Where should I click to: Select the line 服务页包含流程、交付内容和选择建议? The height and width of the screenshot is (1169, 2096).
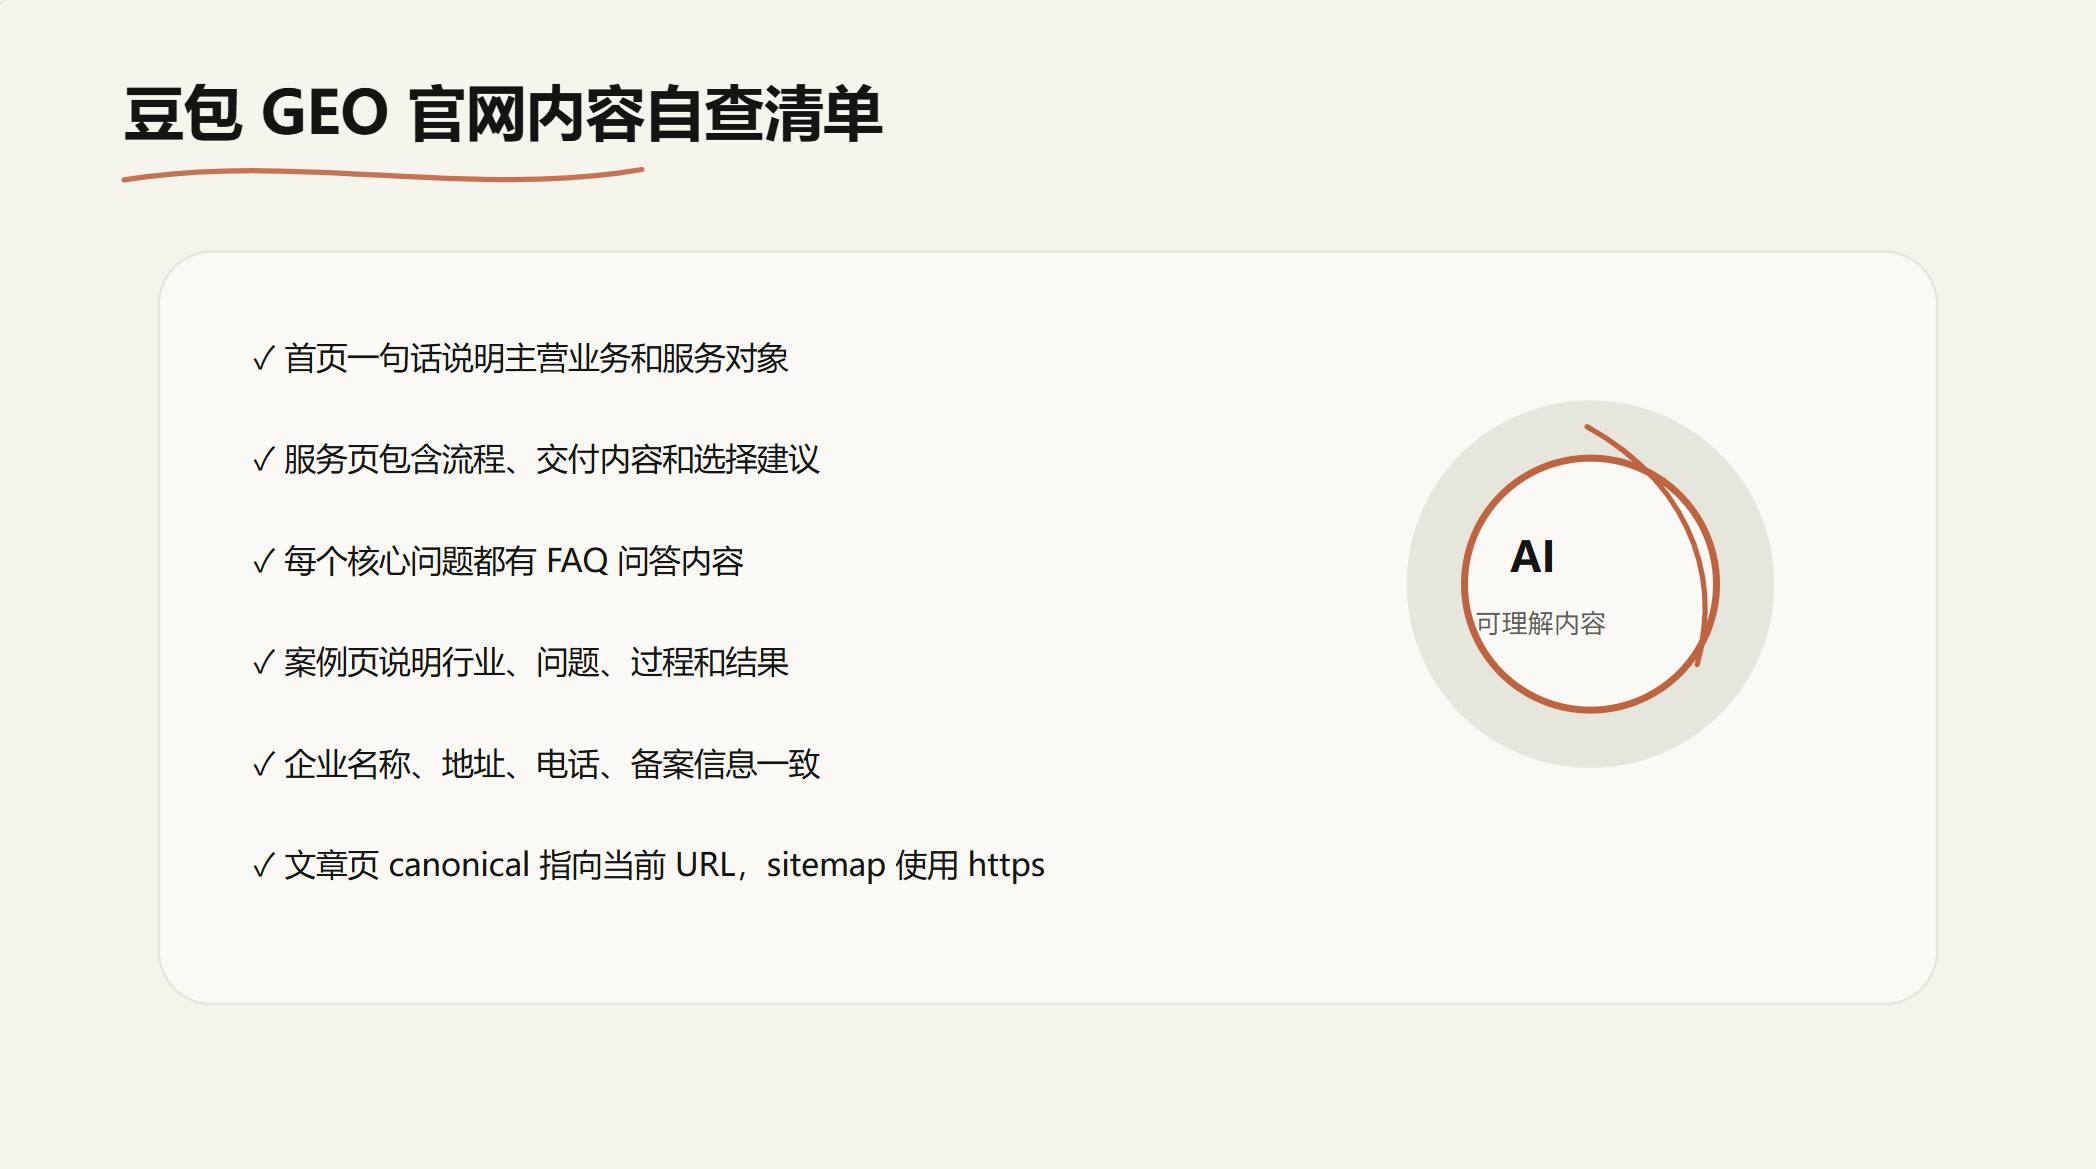coord(551,460)
